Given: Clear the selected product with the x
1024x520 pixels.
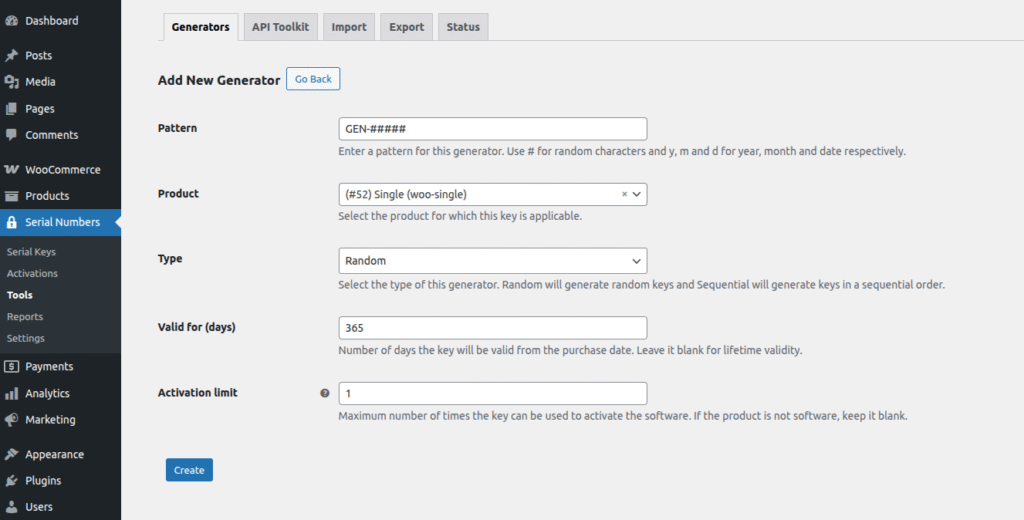Looking at the screenshot, I should pyautogui.click(x=624, y=195).
